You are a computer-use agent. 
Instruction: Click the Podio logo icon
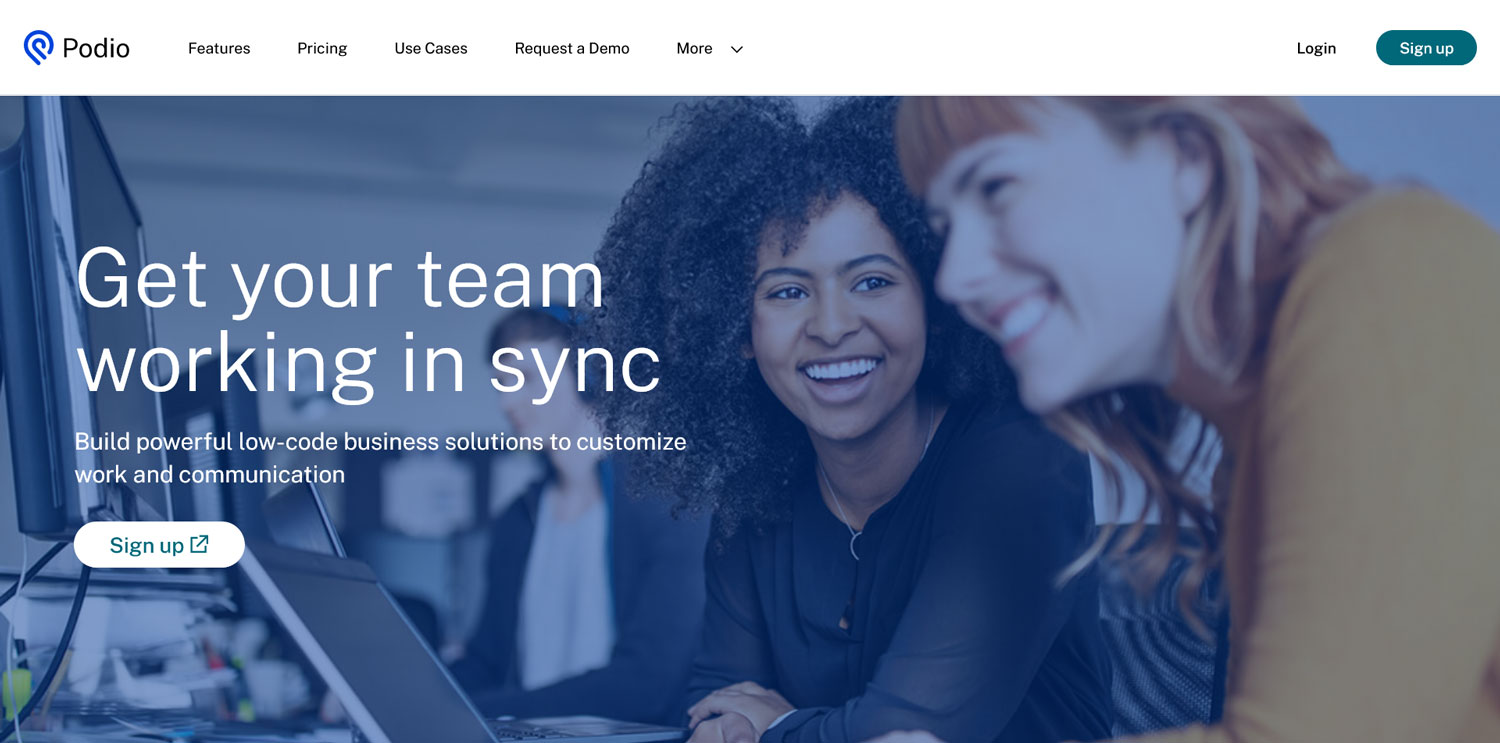coord(39,47)
